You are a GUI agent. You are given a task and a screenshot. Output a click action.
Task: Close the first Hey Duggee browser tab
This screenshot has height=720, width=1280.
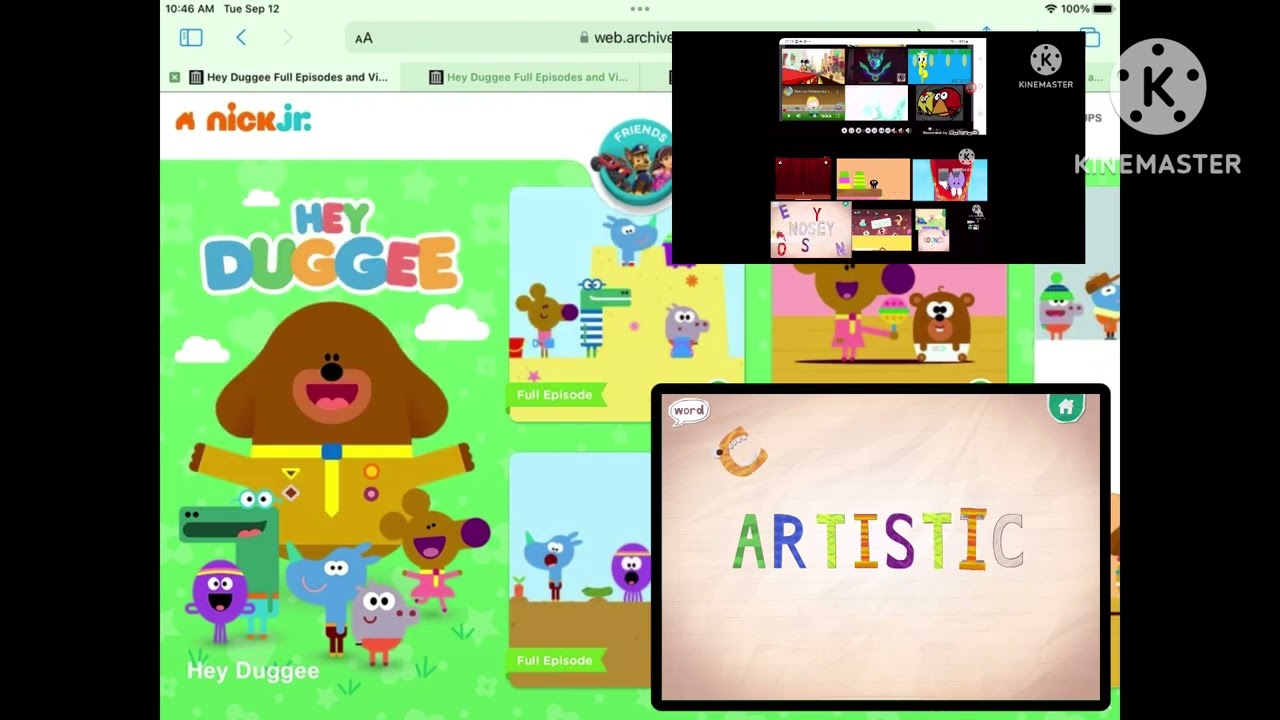click(175, 77)
